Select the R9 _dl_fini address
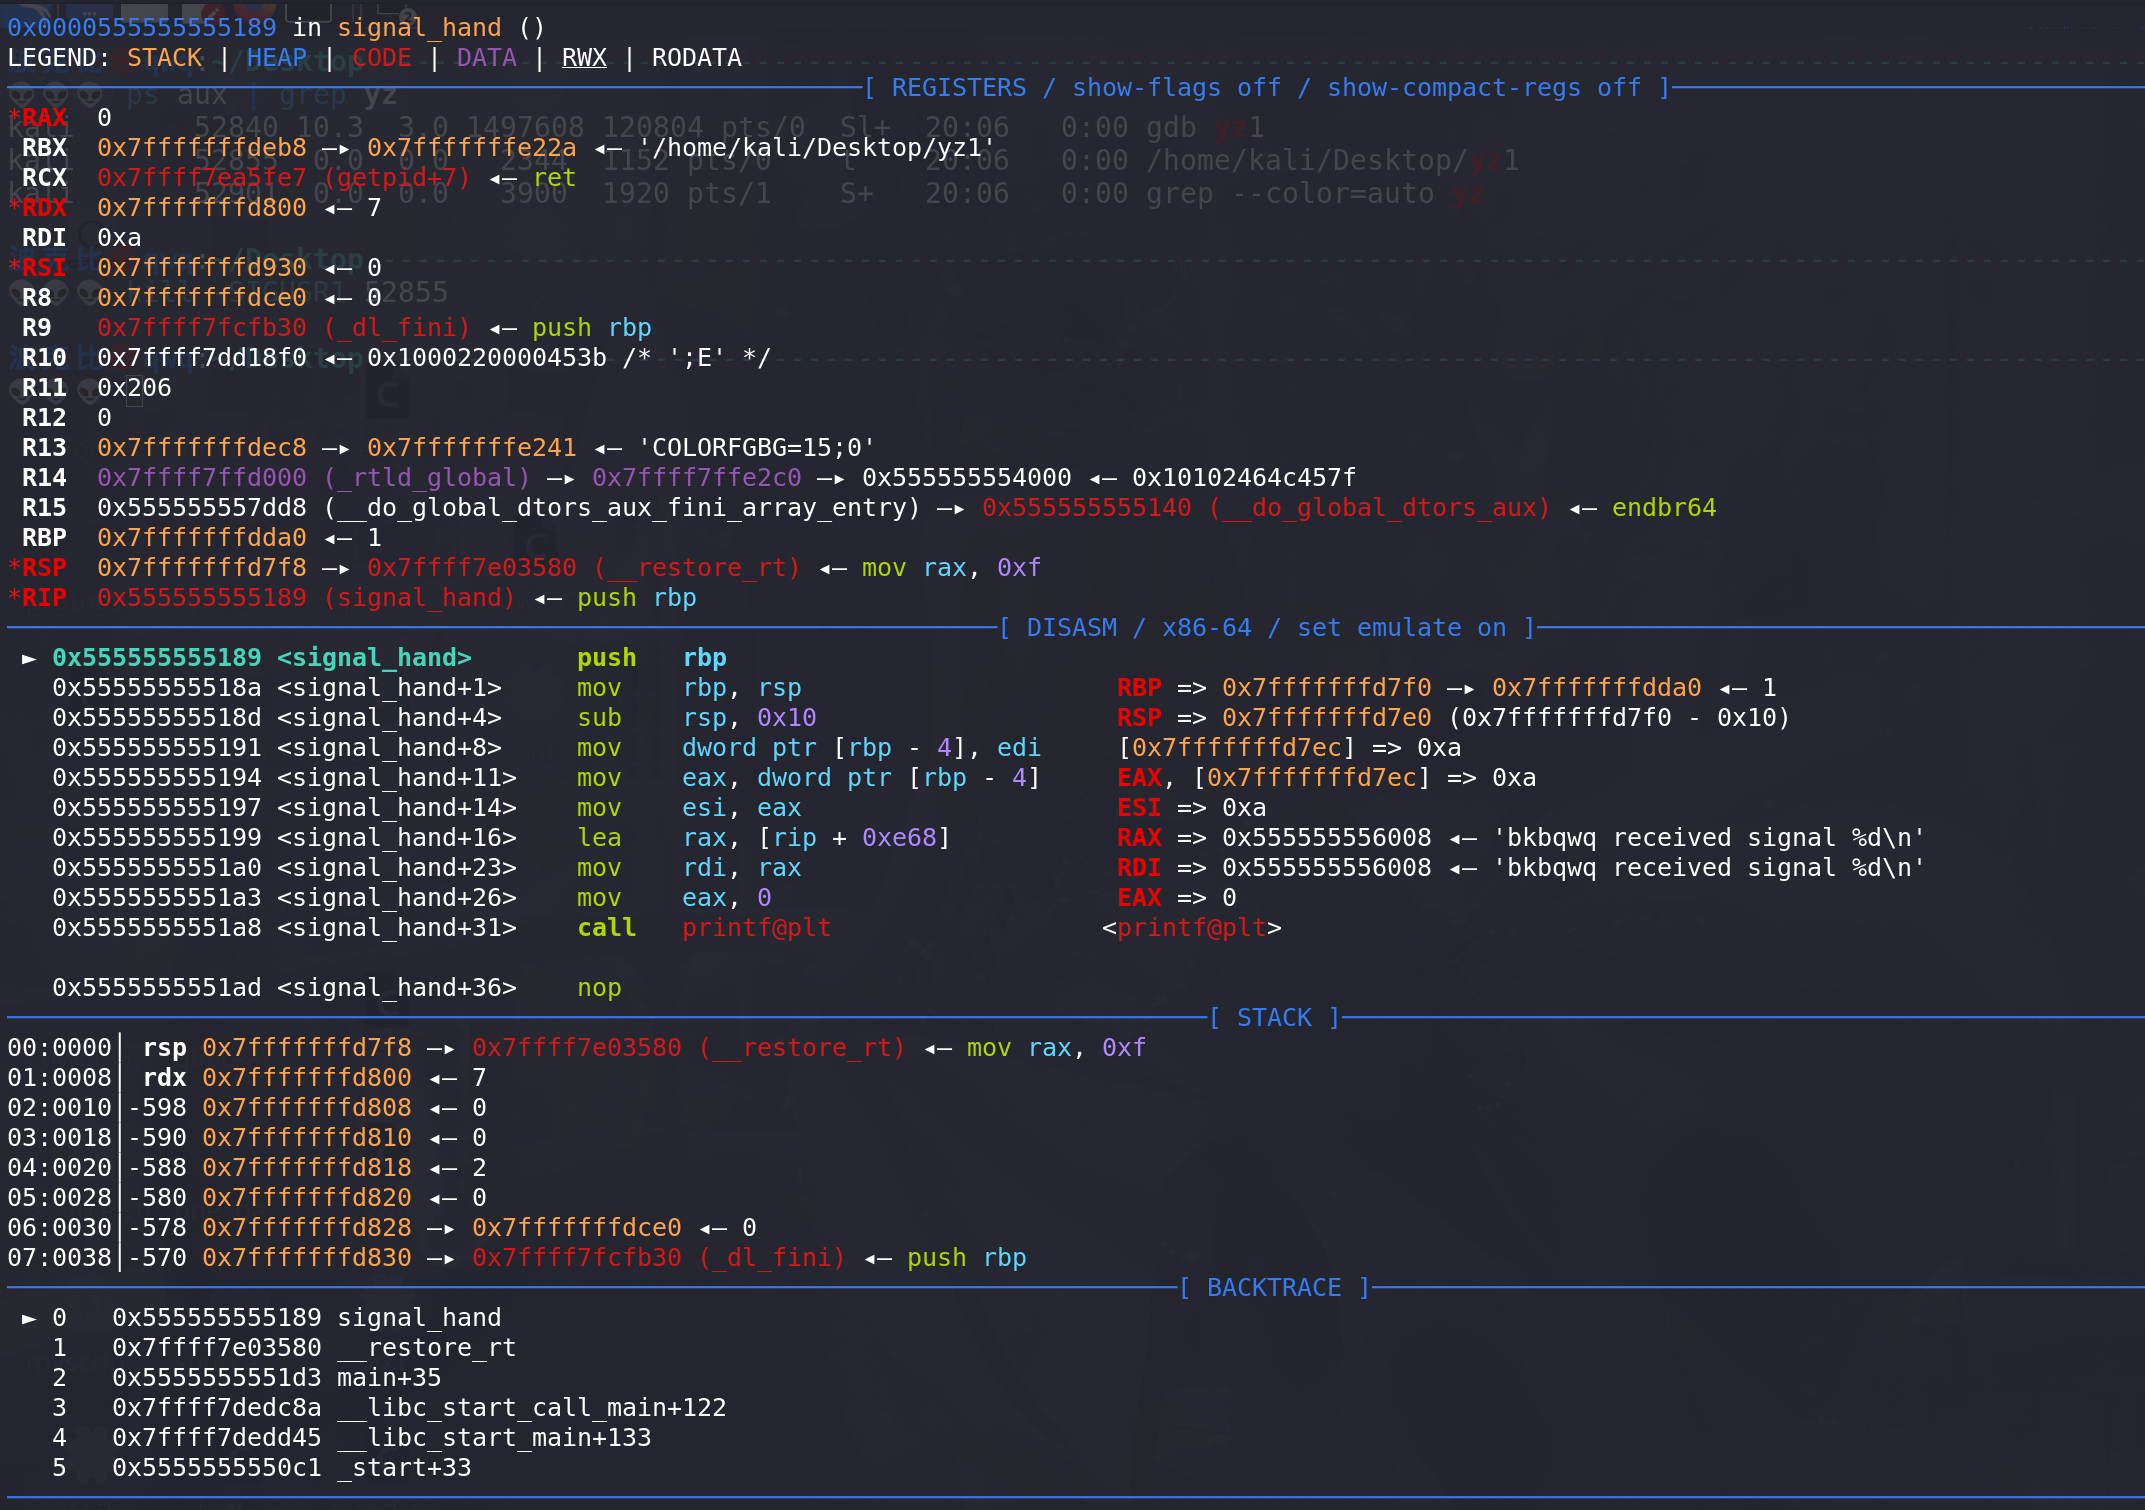This screenshot has width=2145, height=1510. (x=284, y=328)
